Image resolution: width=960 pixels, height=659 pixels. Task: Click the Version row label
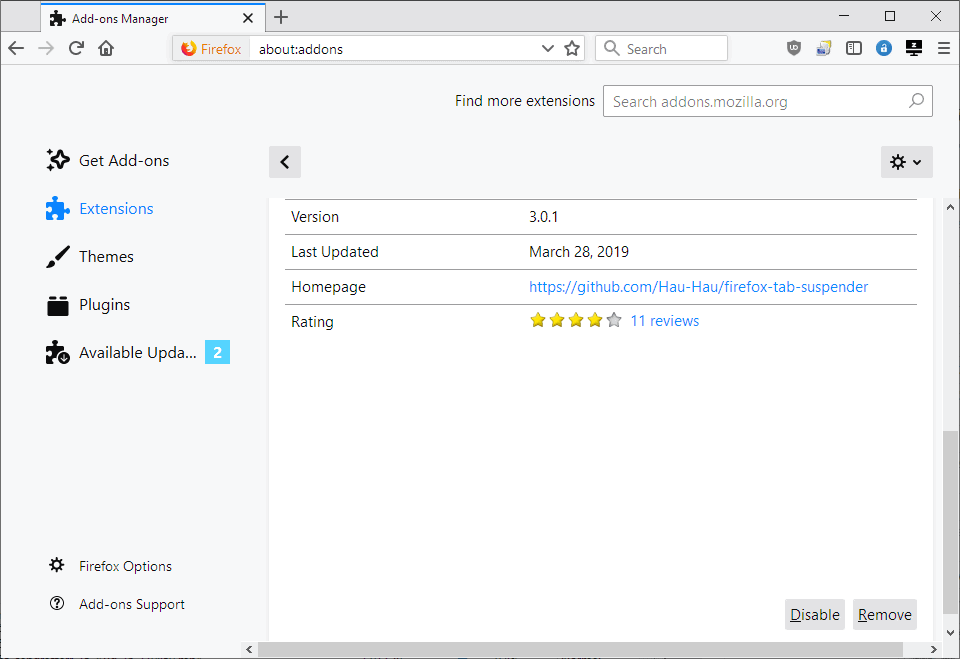315,217
